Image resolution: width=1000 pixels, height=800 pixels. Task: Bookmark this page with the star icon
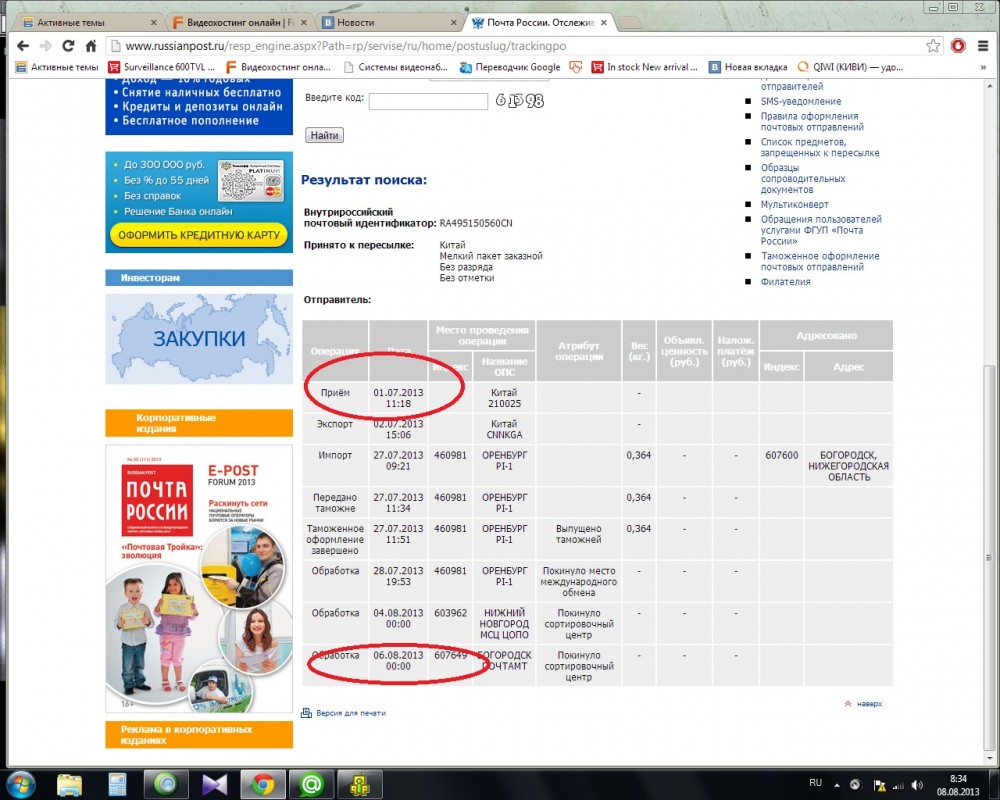[x=932, y=46]
